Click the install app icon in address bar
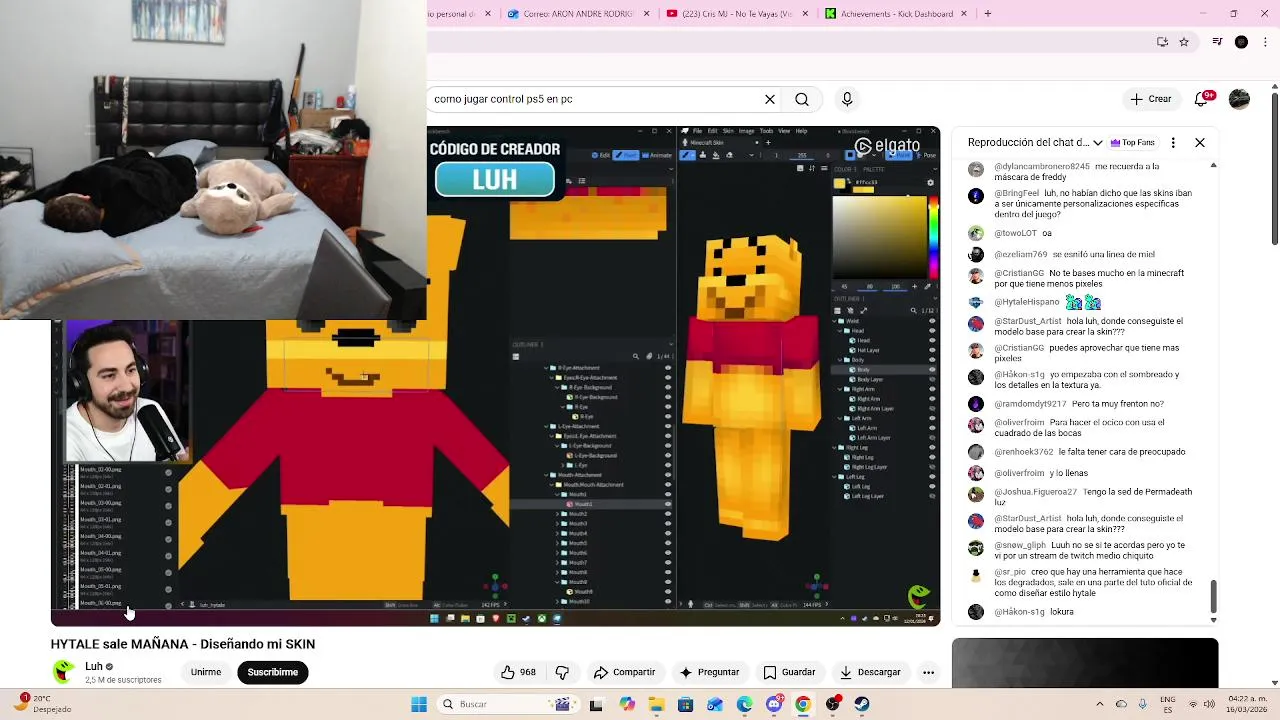This screenshot has height=720, width=1280. (1162, 42)
